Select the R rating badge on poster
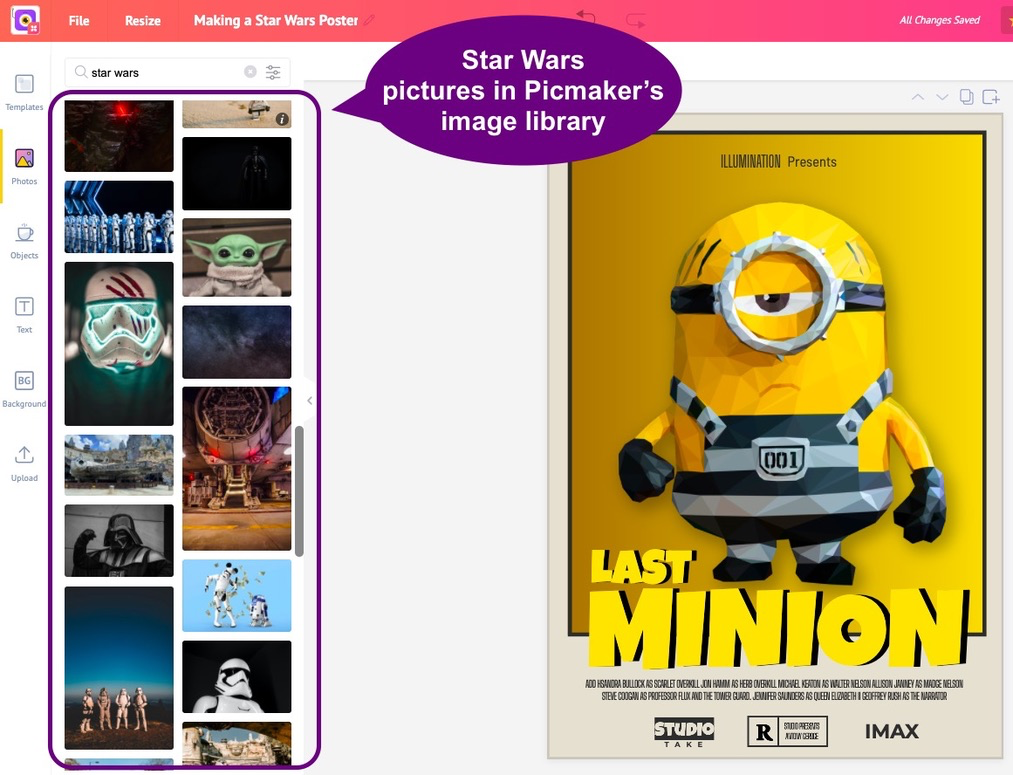This screenshot has width=1013, height=775. pyautogui.click(x=788, y=731)
